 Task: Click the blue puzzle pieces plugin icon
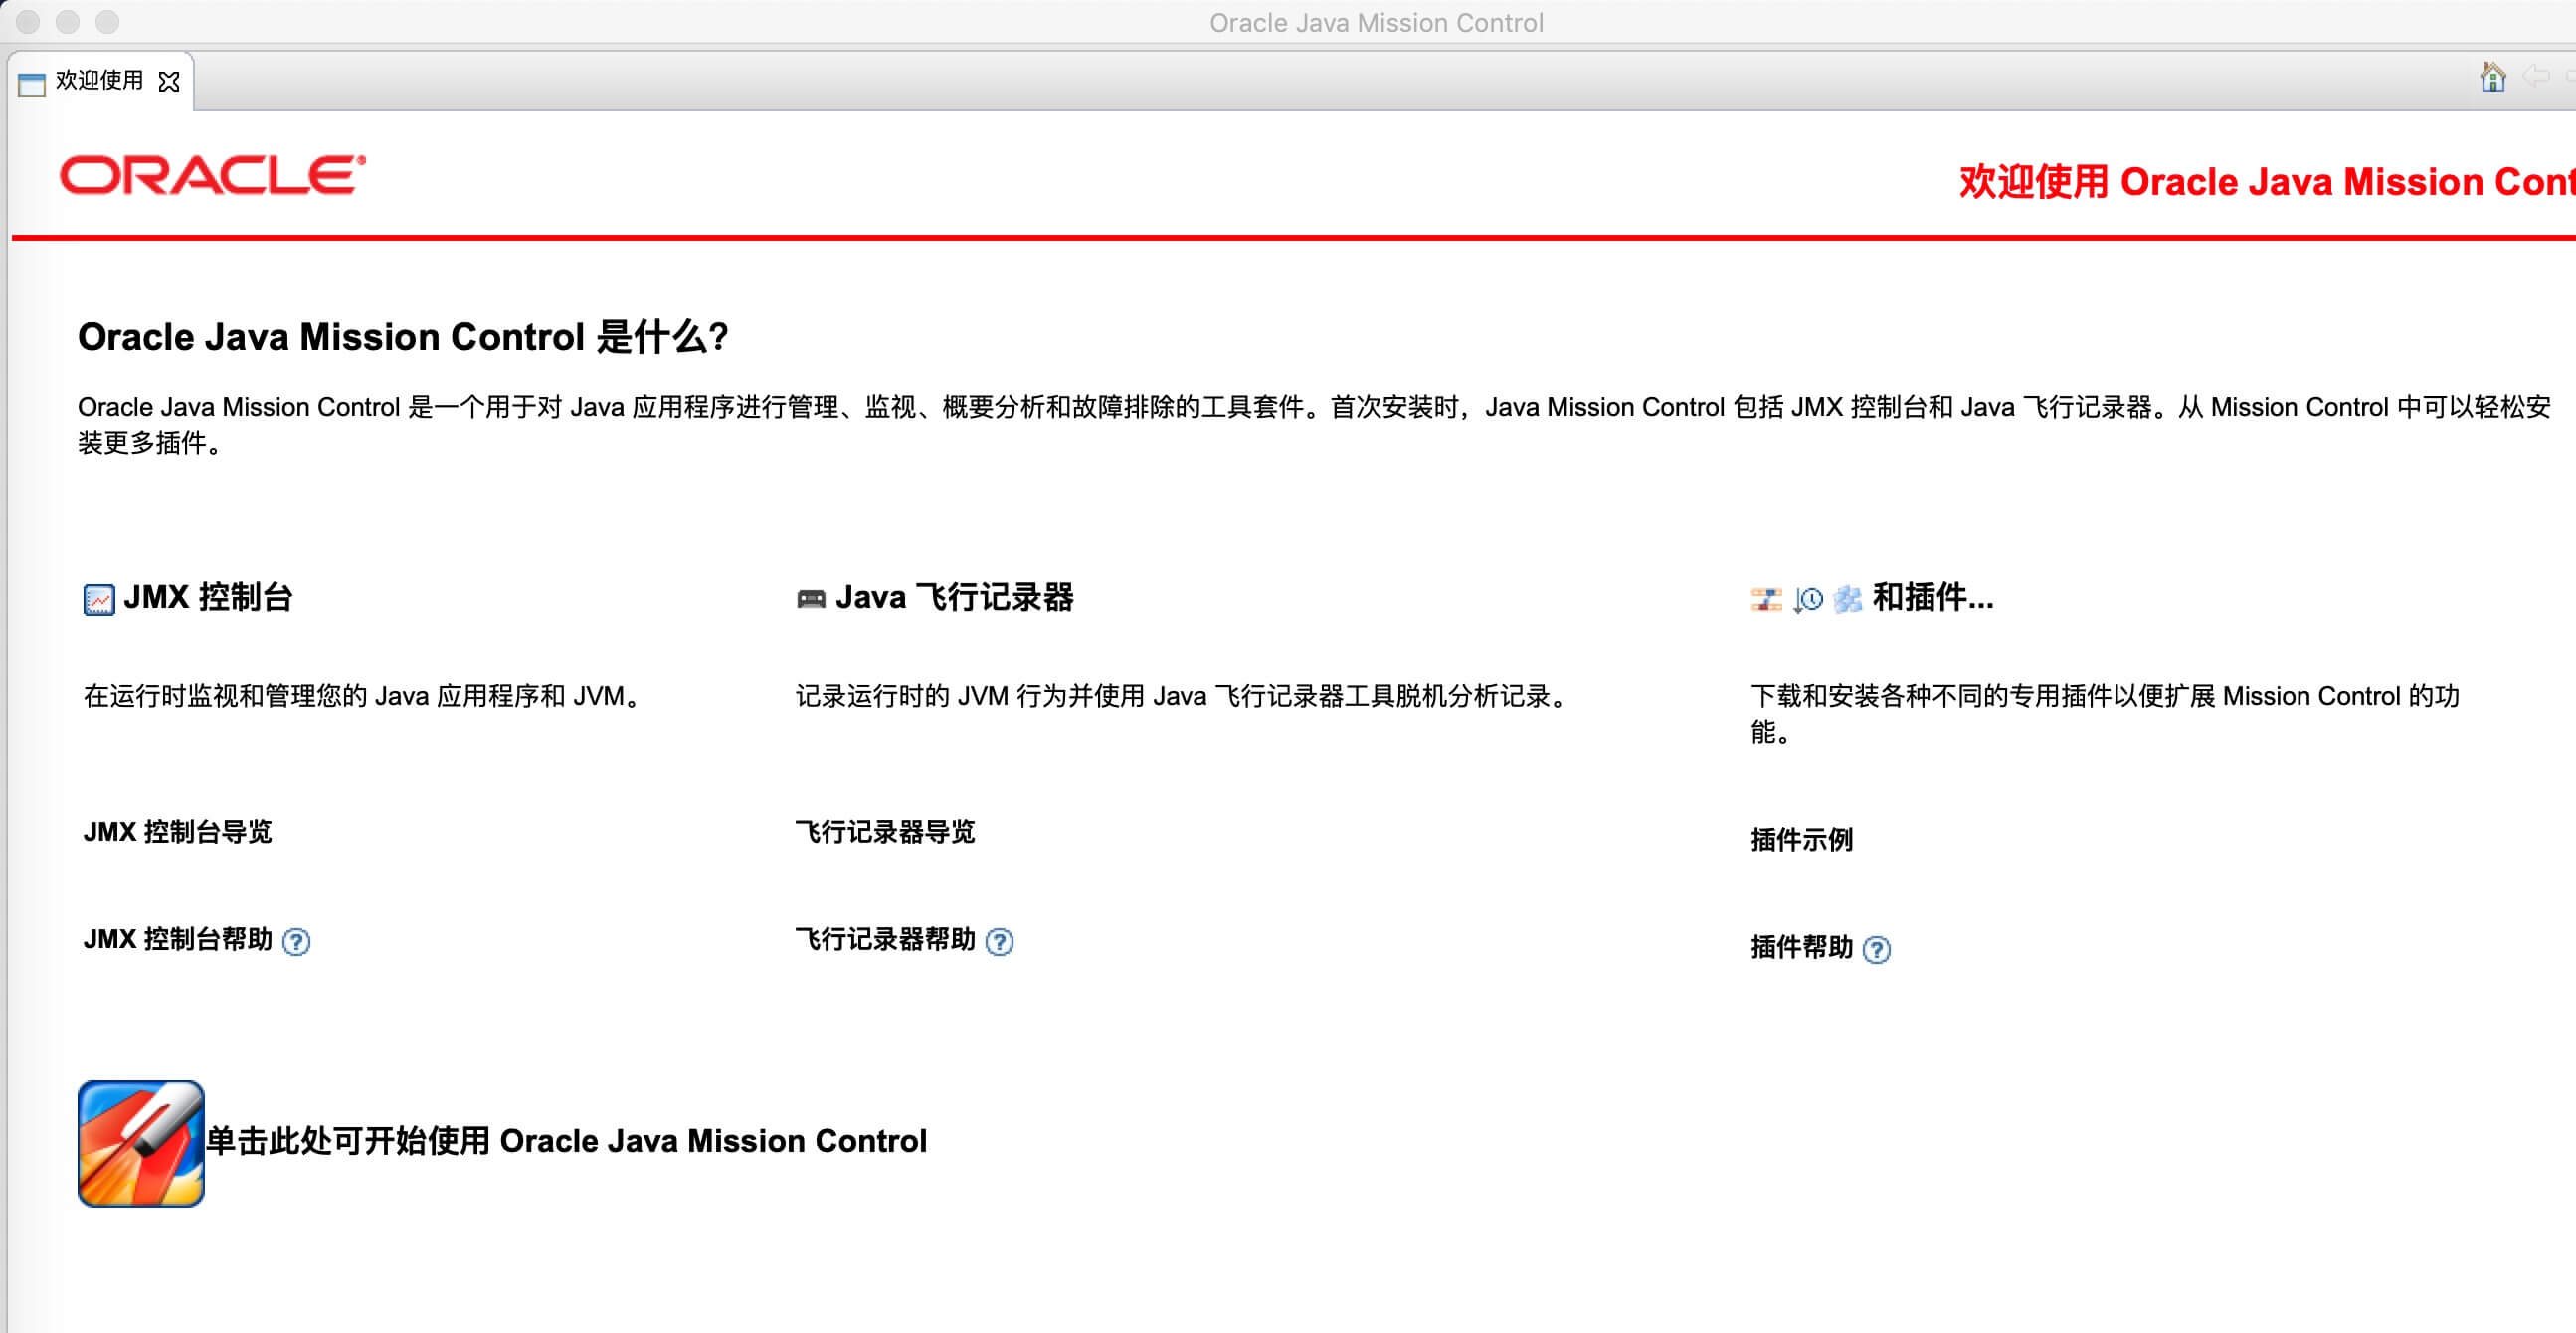coord(1848,600)
